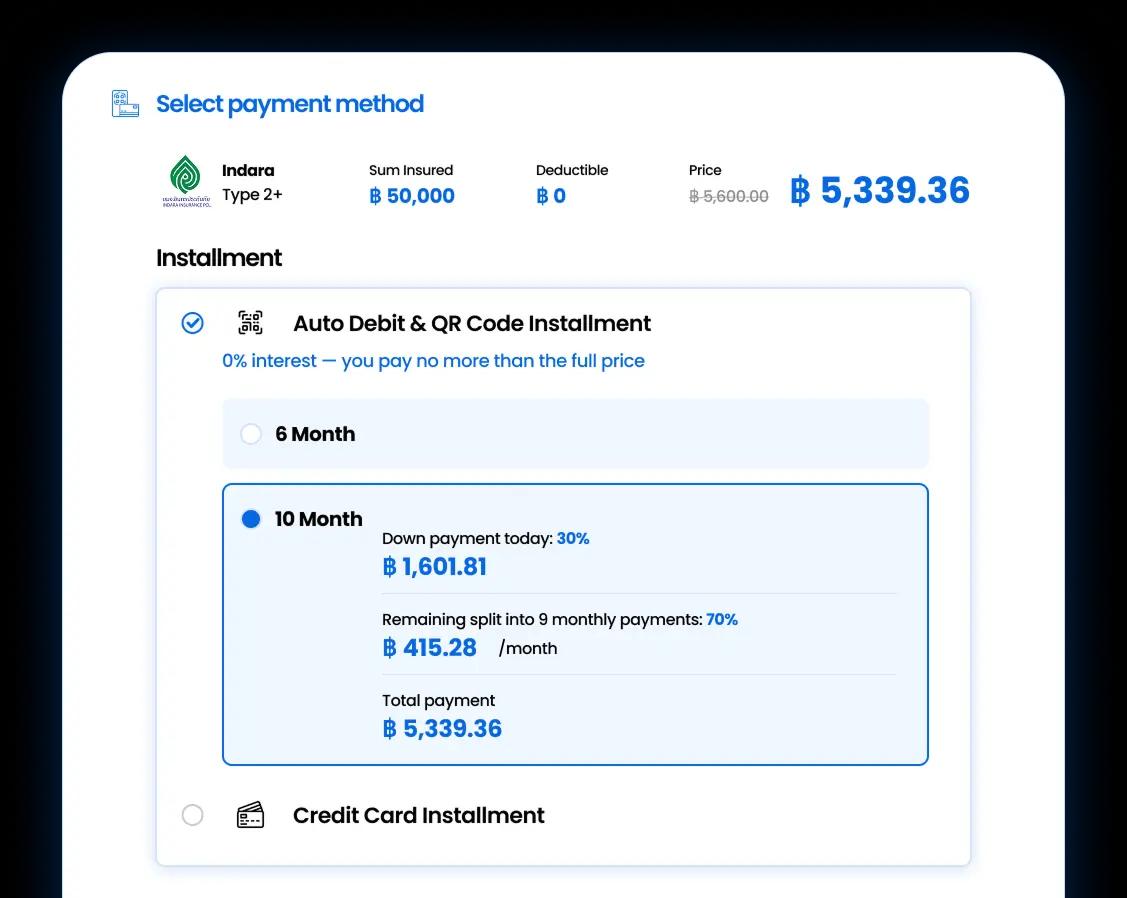Click the struck-through ฿5,600.00 original price
Screen dimensions: 1127x898
point(729,196)
